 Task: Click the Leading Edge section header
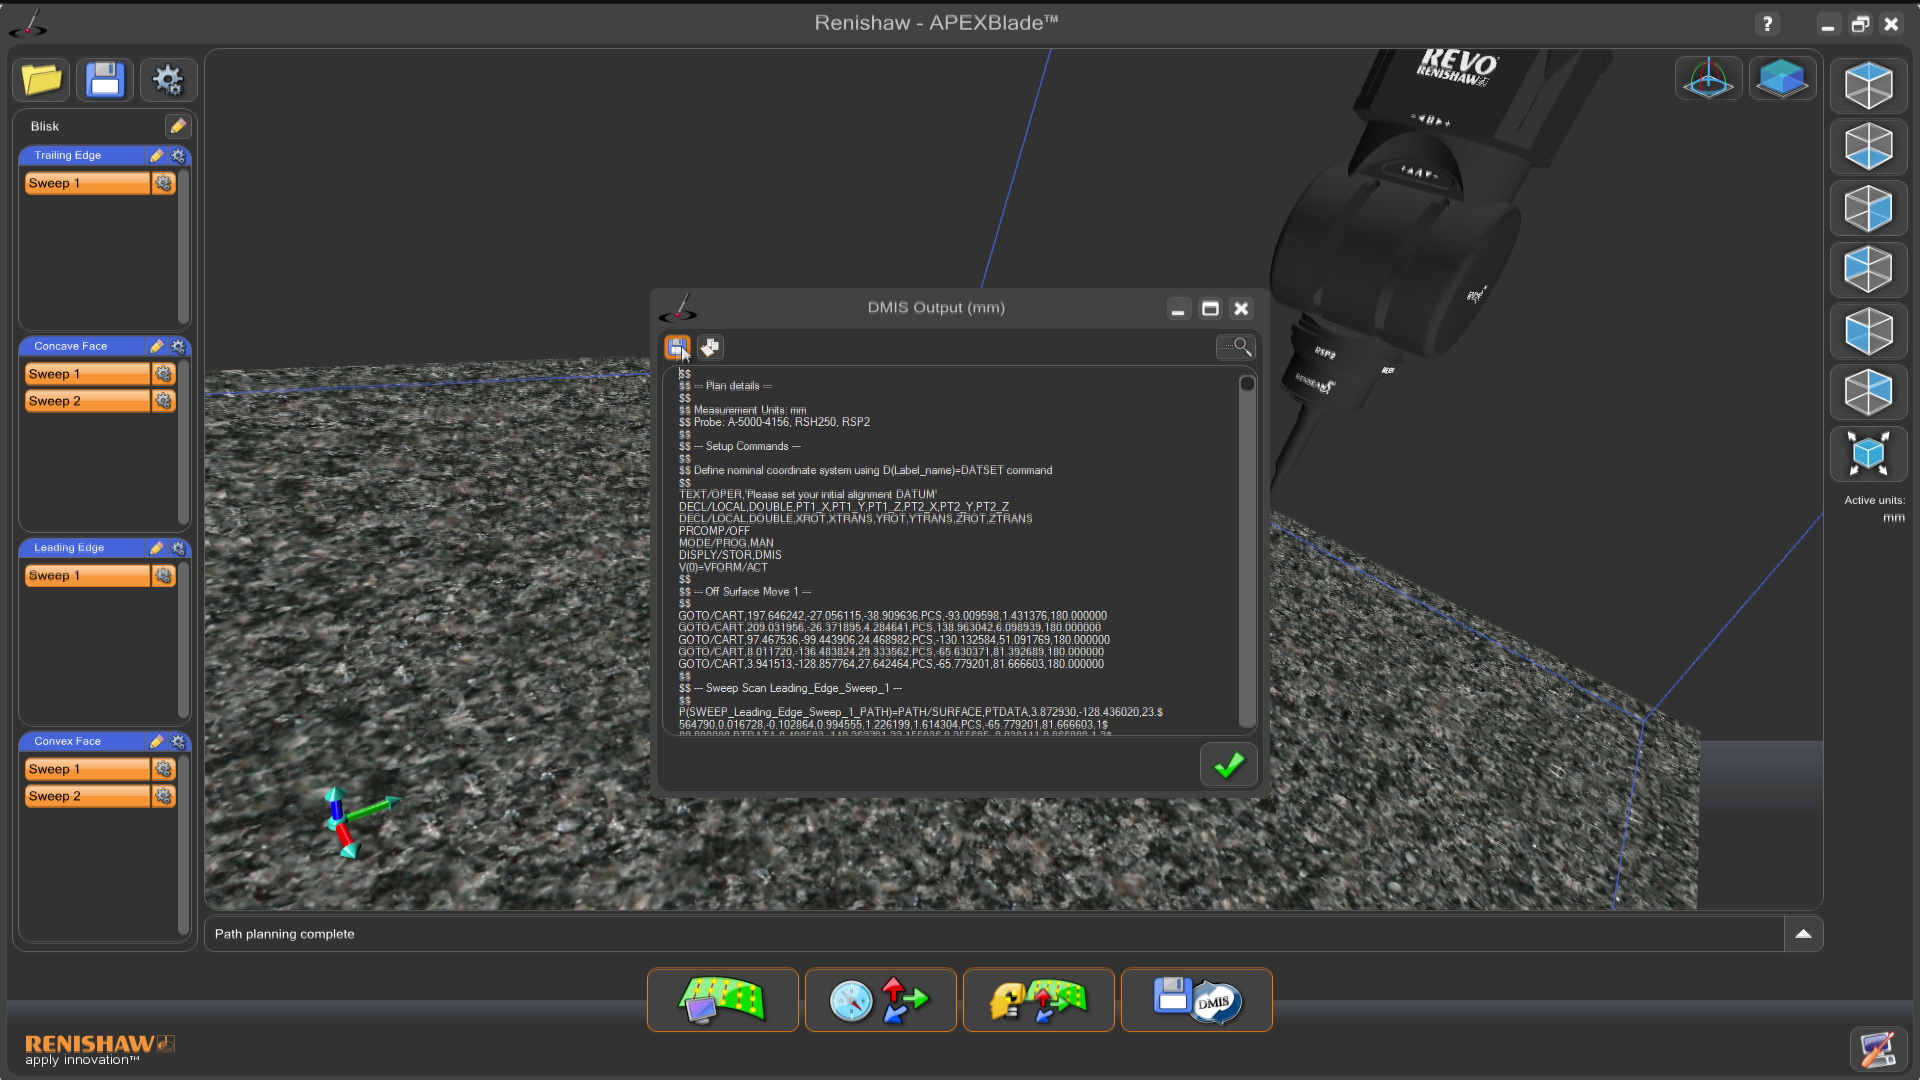point(104,549)
